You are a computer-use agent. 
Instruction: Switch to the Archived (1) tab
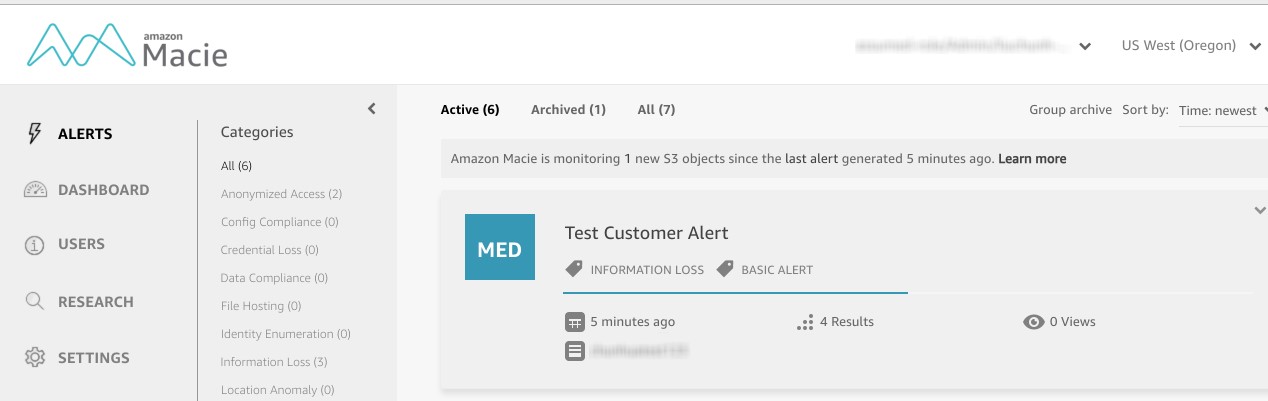click(x=568, y=110)
